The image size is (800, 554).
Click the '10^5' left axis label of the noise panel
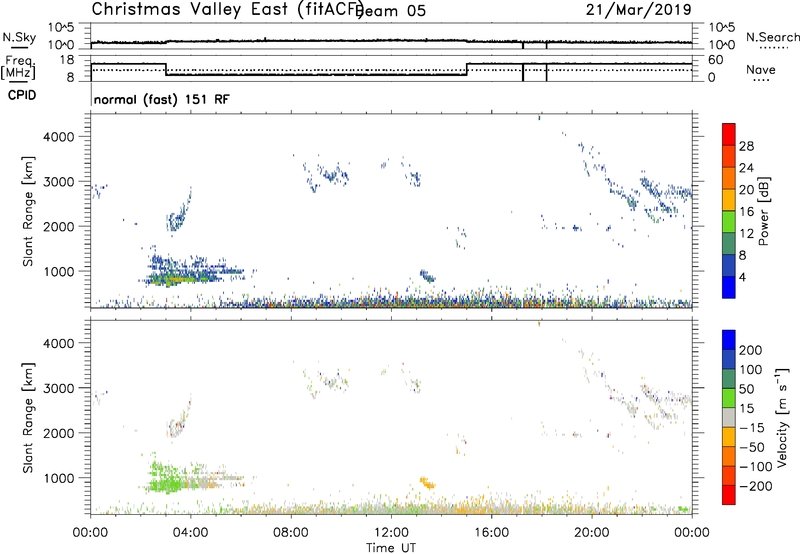click(61, 28)
